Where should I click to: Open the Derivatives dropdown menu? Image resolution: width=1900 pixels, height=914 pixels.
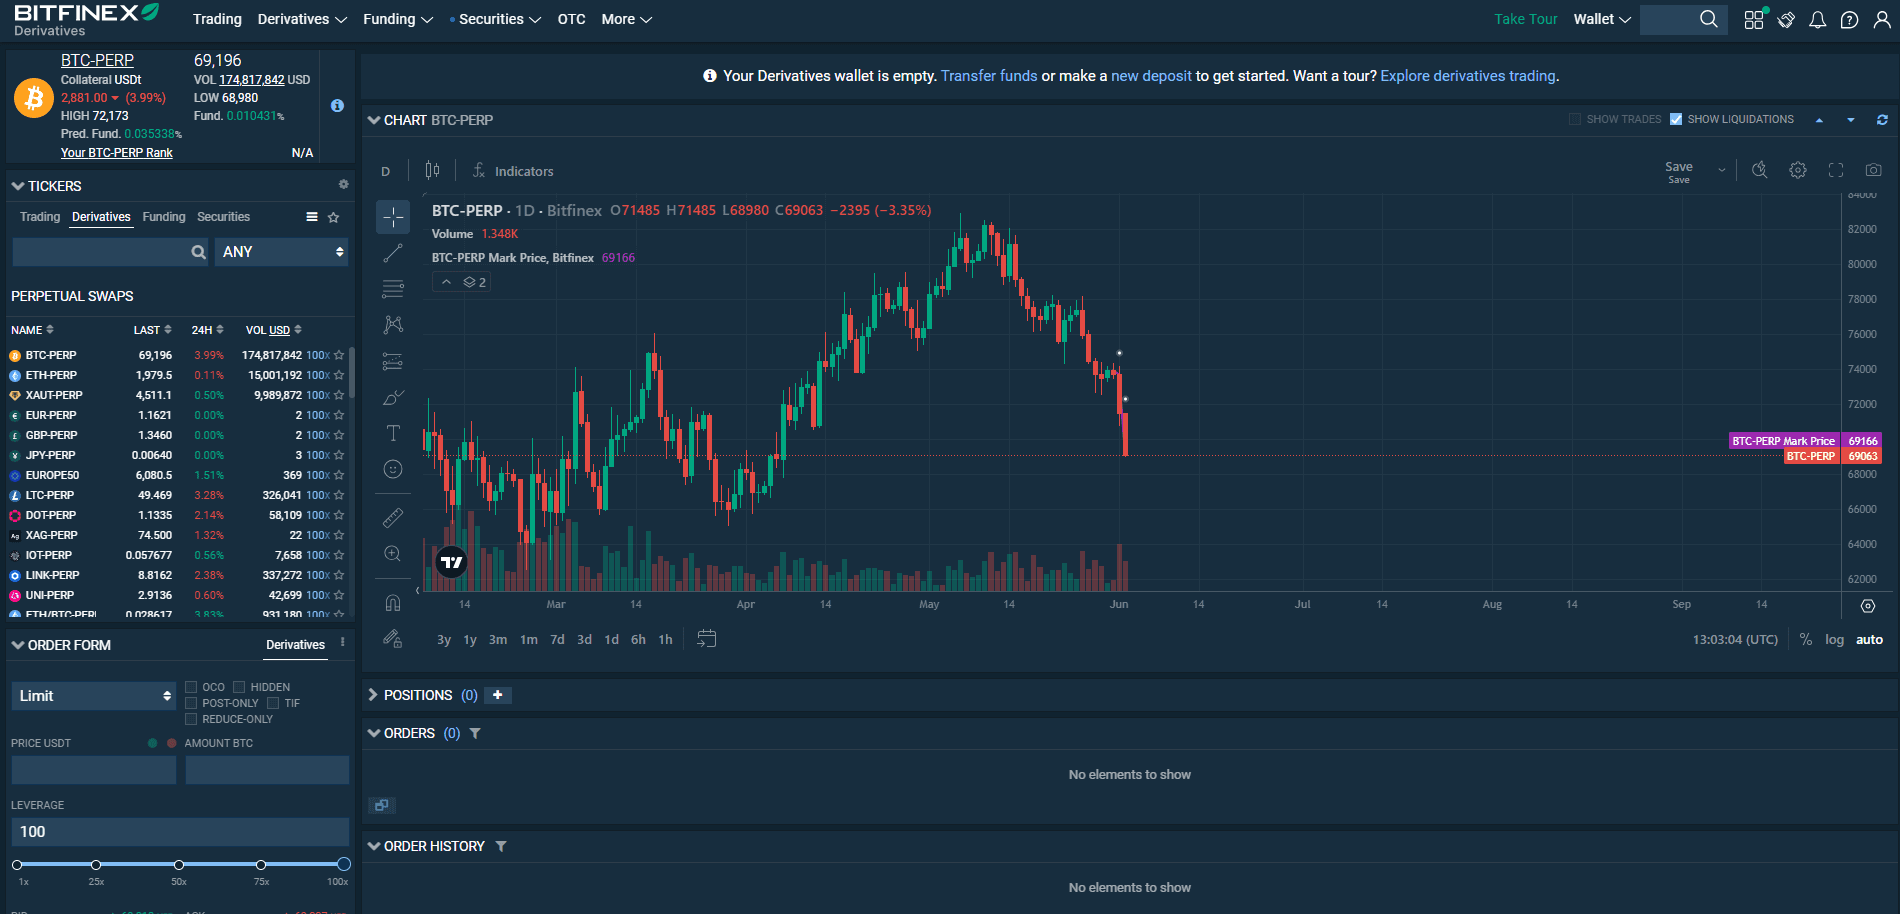coord(302,19)
